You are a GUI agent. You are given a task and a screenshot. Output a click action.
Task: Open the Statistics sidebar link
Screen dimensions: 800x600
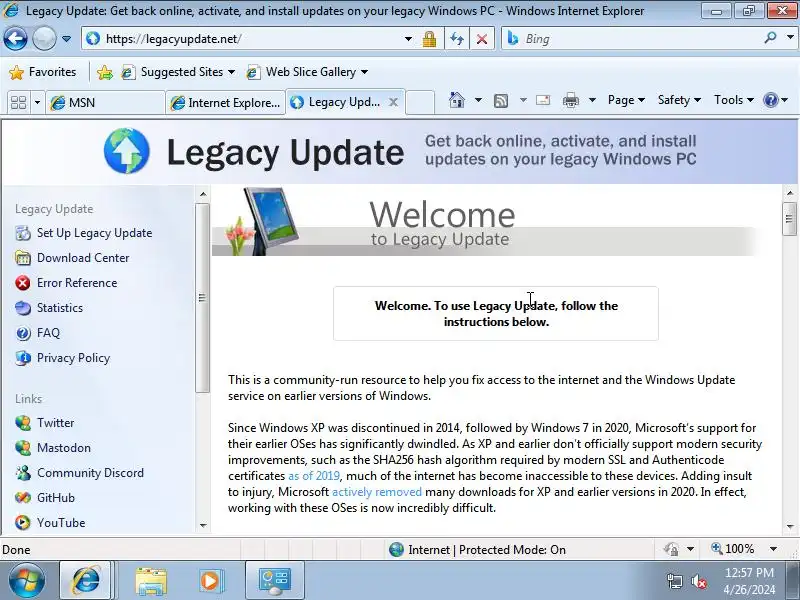coord(60,308)
